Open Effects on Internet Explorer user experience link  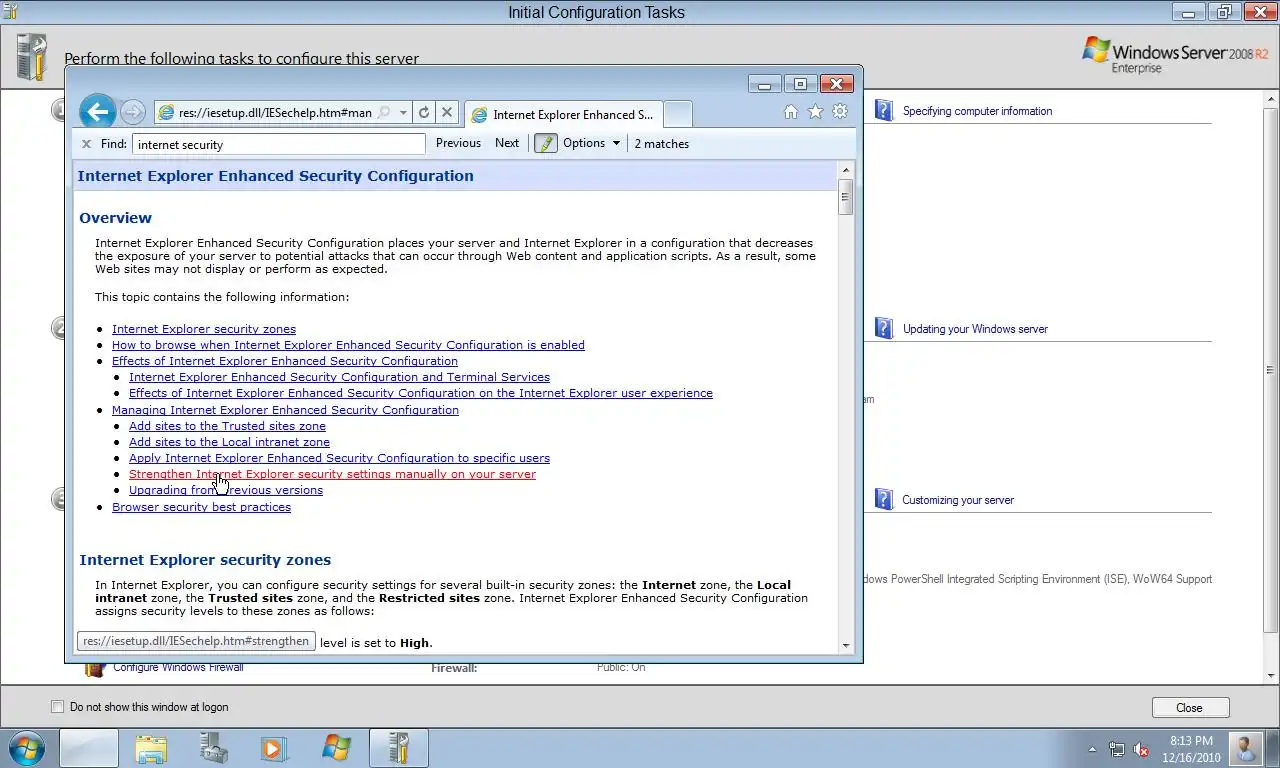[x=421, y=393]
